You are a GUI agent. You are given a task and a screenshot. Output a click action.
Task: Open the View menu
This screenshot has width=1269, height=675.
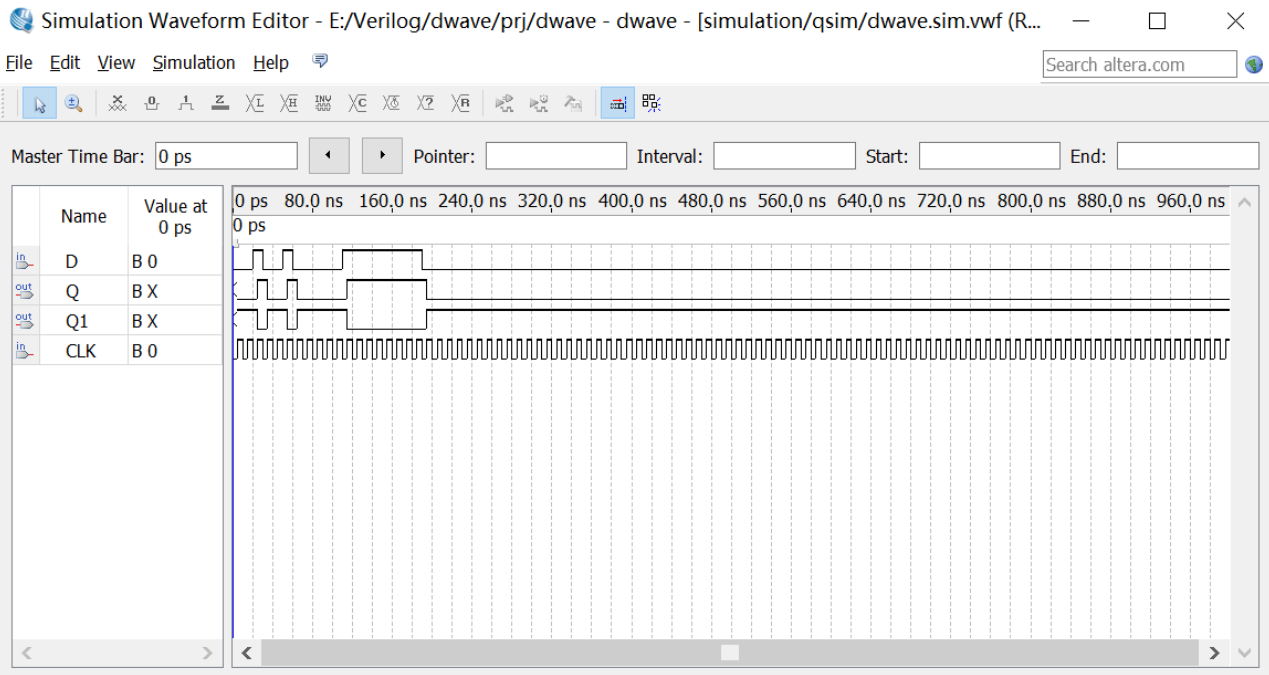click(x=115, y=62)
